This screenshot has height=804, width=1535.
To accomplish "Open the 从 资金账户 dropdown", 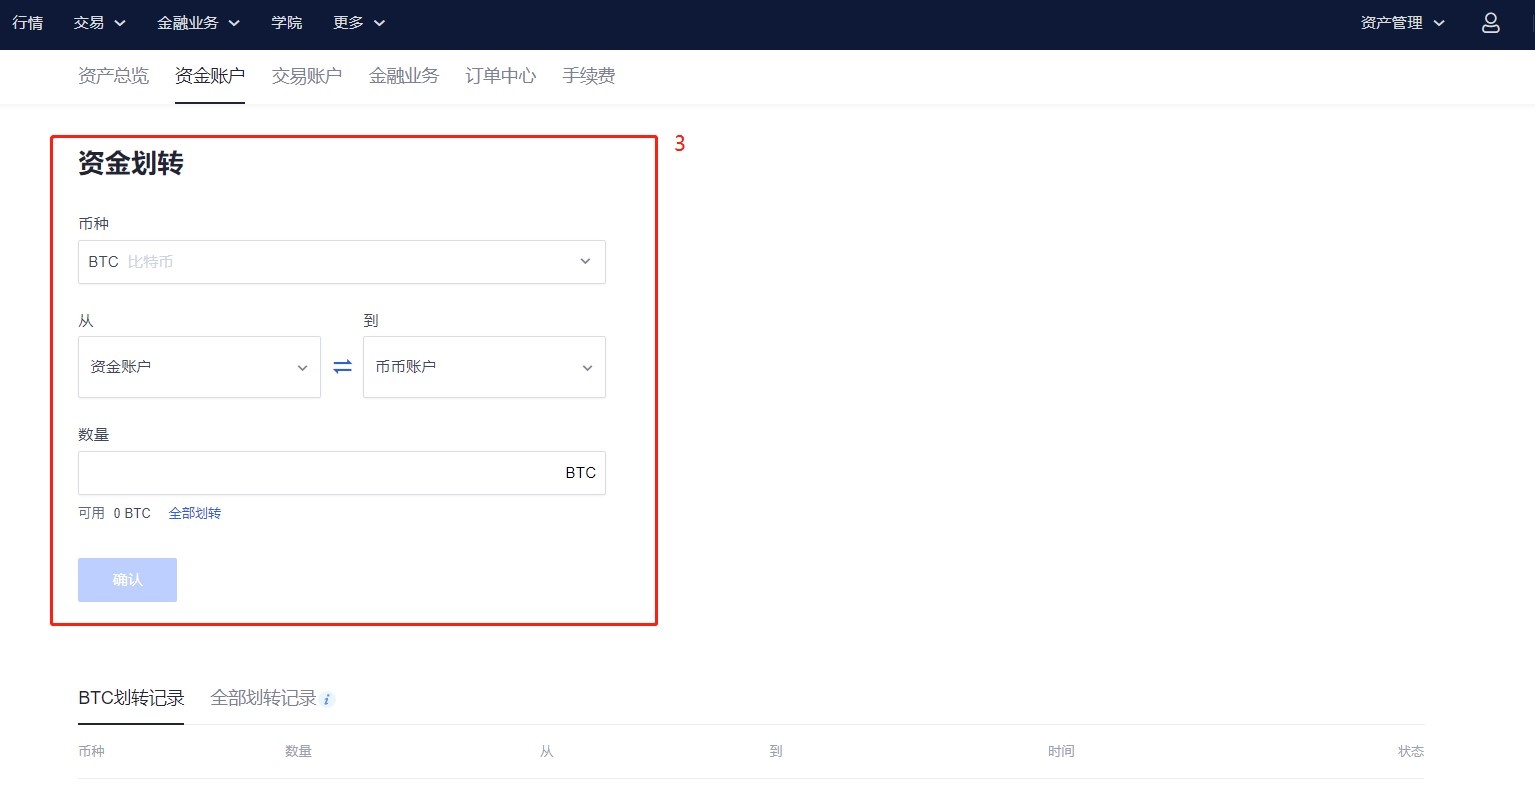I will pyautogui.click(x=199, y=367).
